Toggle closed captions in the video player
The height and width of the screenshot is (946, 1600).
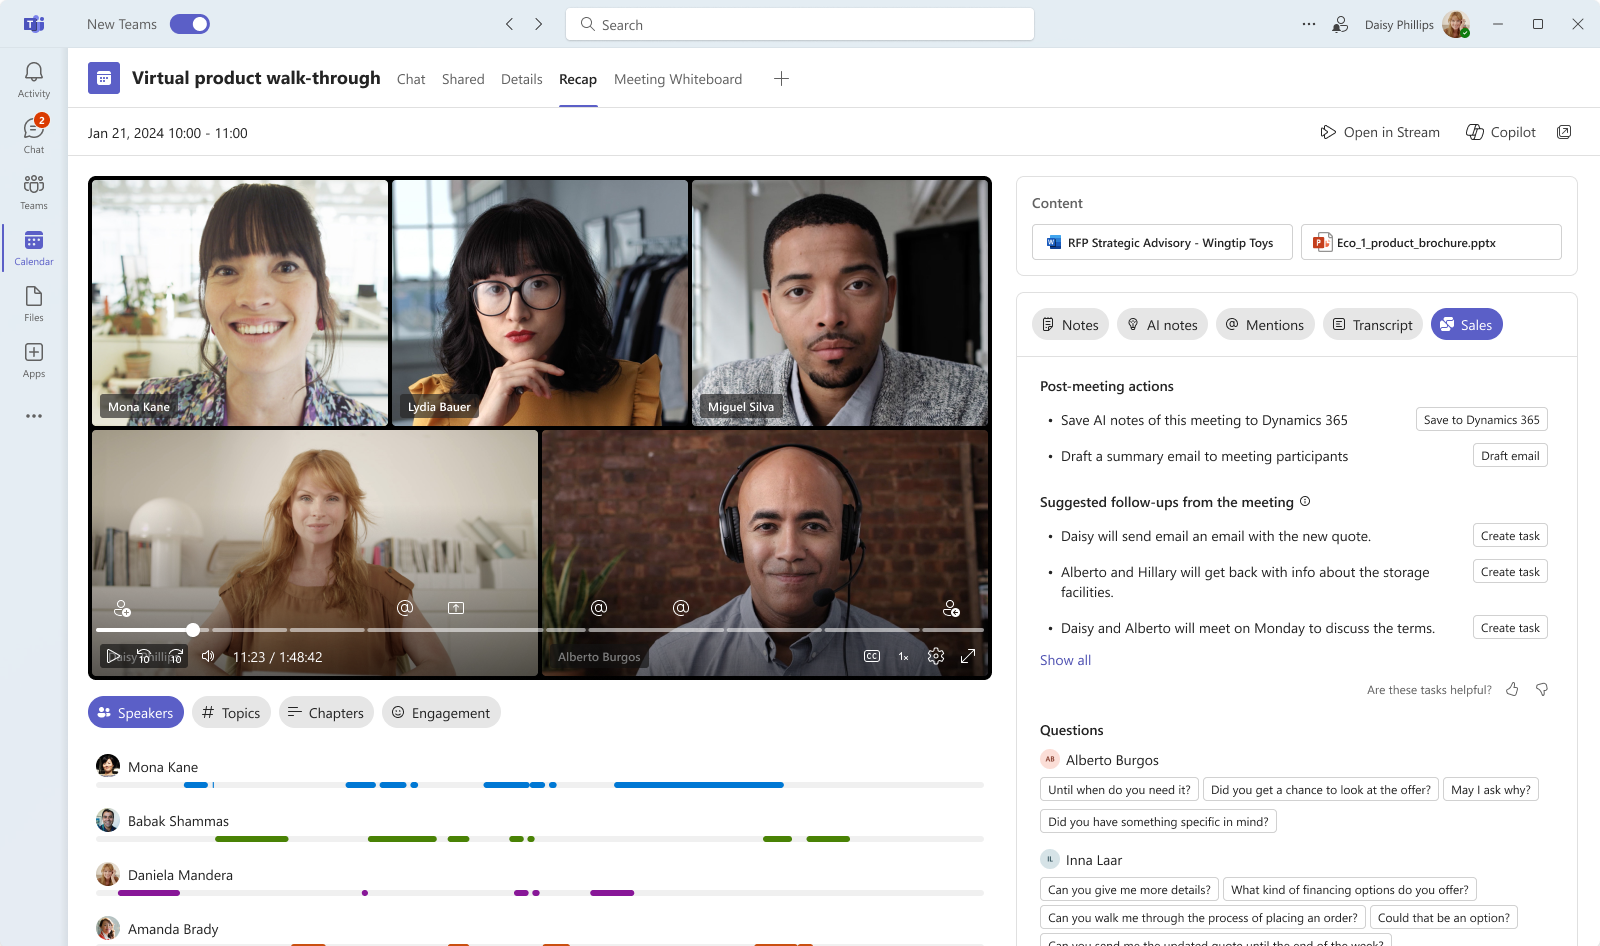(871, 656)
